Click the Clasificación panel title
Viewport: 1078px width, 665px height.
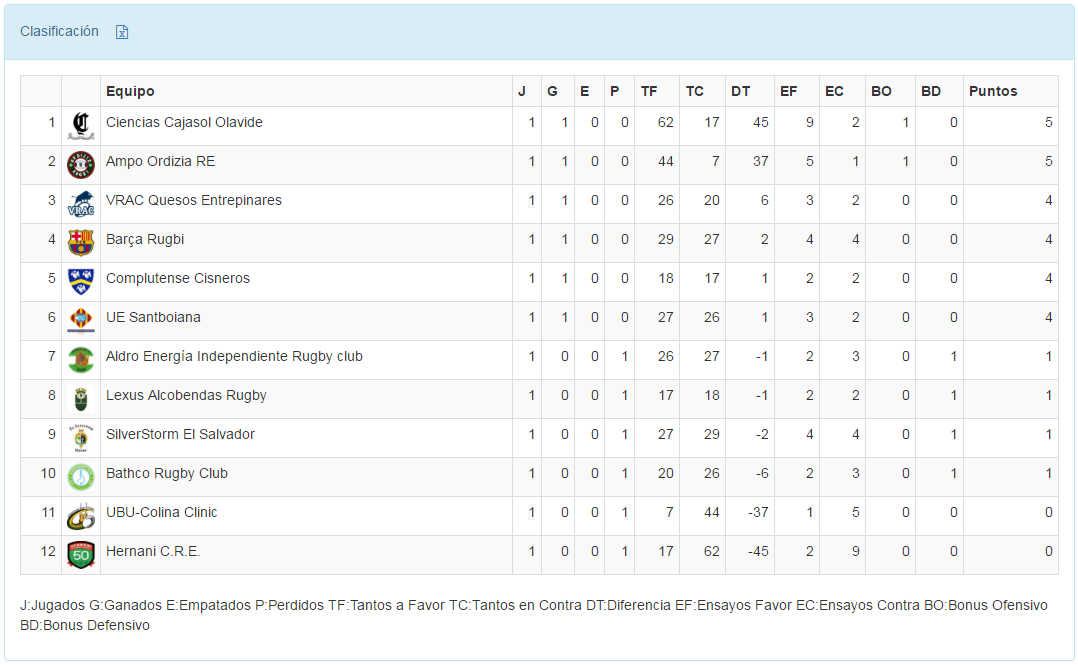point(59,31)
